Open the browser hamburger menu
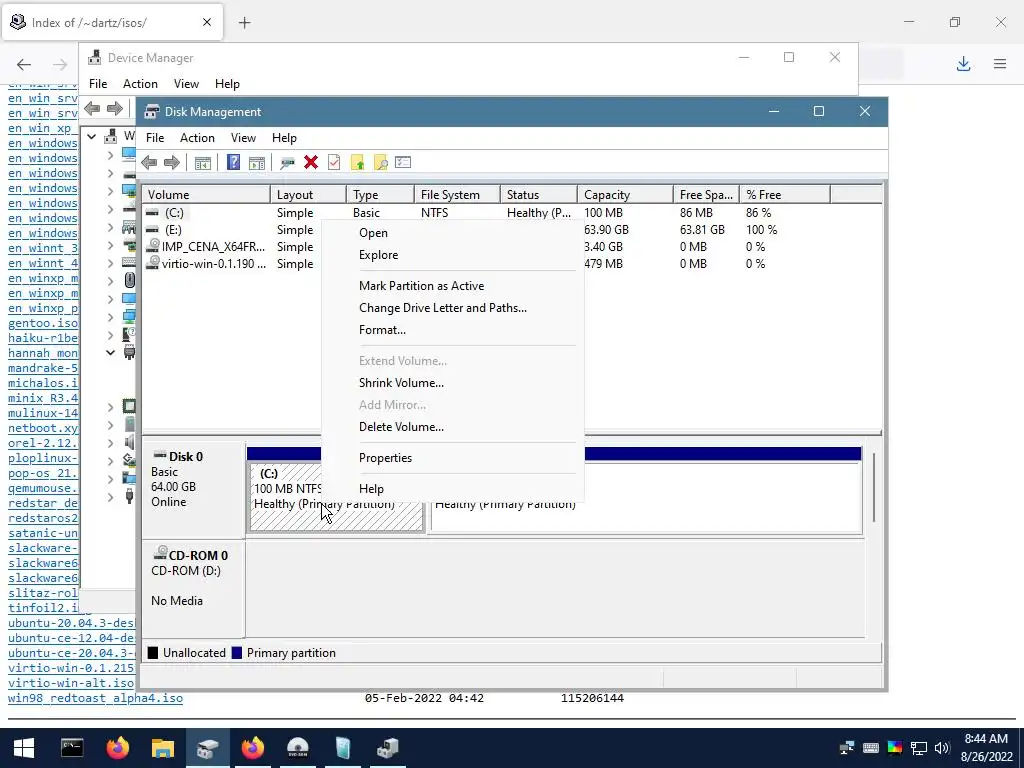Viewport: 1024px width, 768px height. (1000, 64)
